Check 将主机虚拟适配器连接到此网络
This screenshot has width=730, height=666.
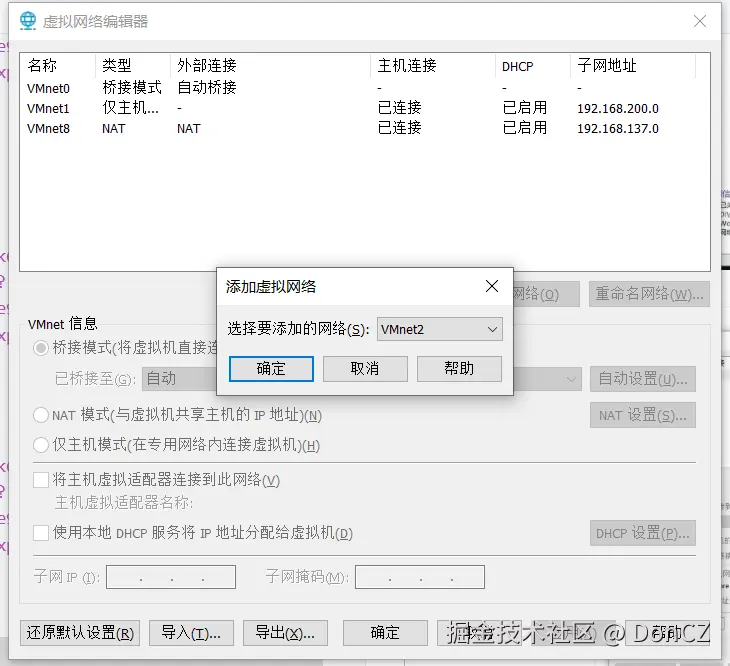[x=41, y=480]
